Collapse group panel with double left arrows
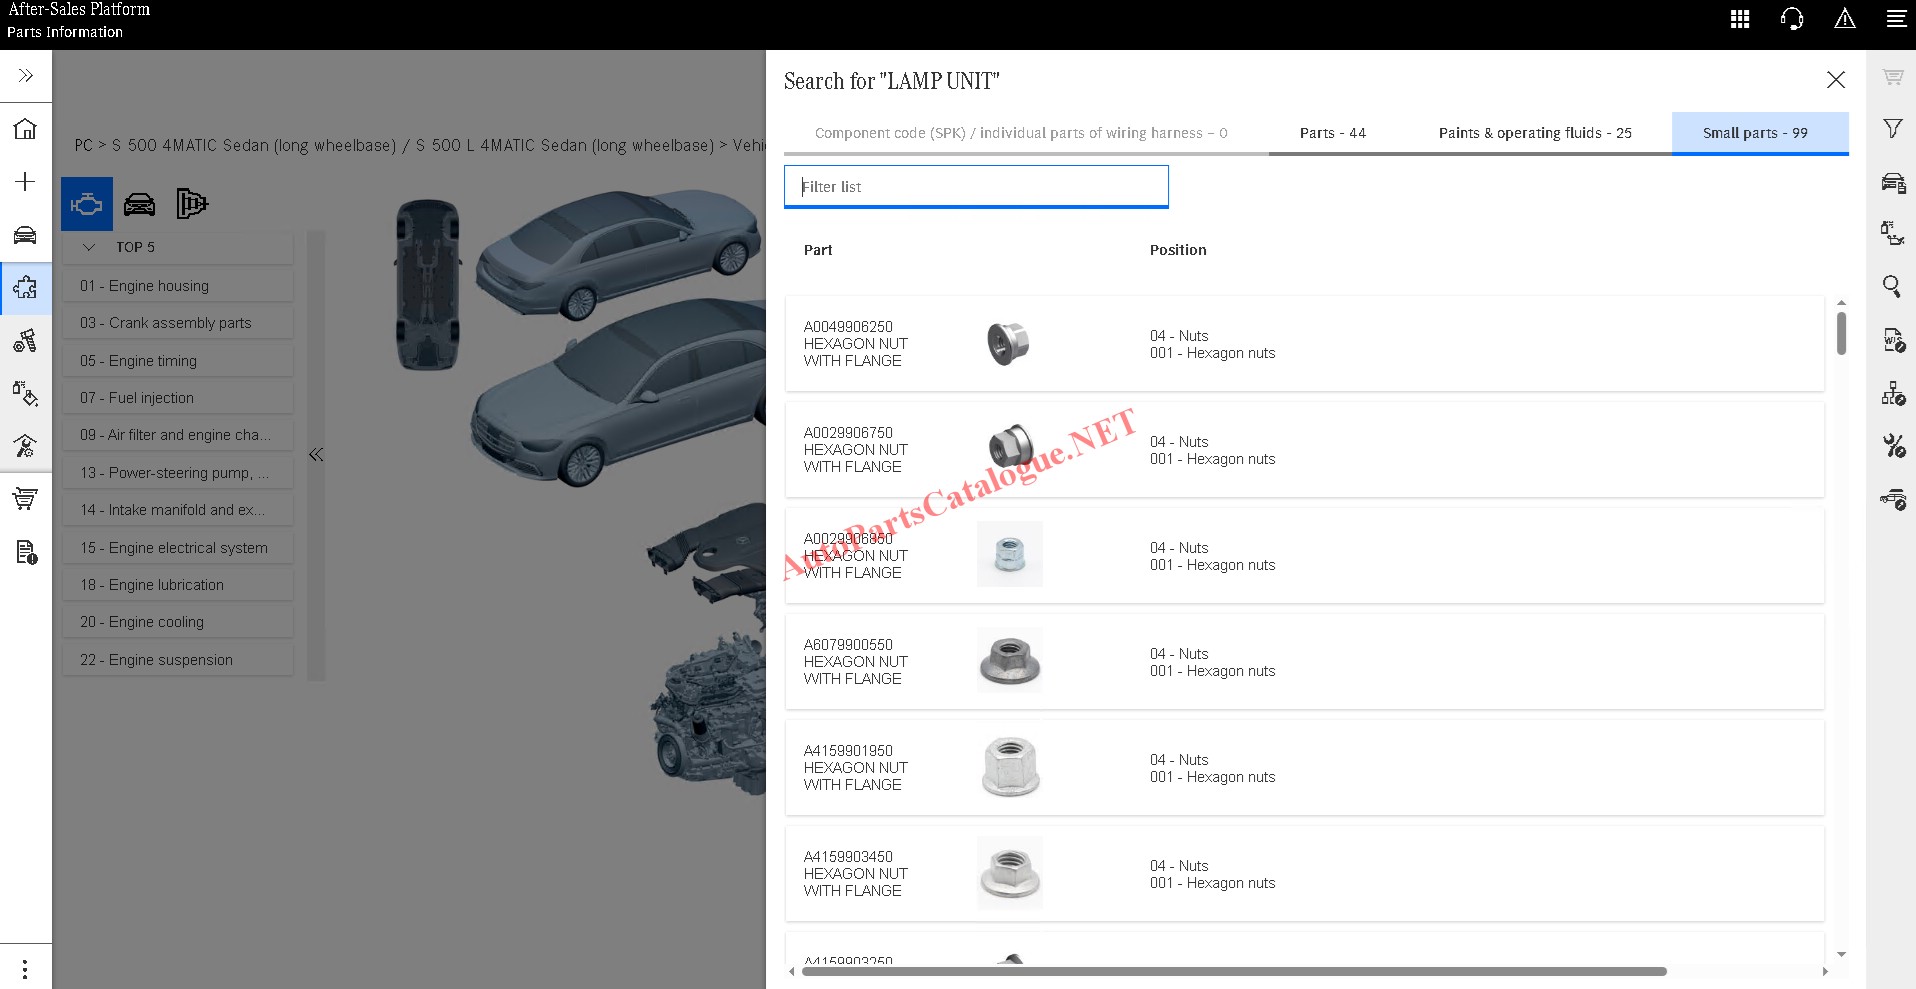Screen dimensions: 1916x989 coord(316,455)
